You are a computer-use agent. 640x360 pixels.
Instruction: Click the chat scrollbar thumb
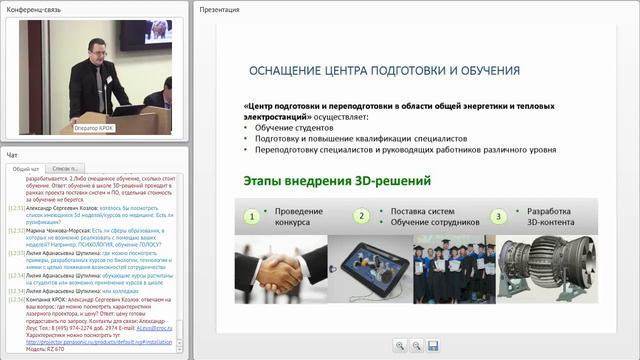[x=179, y=329]
